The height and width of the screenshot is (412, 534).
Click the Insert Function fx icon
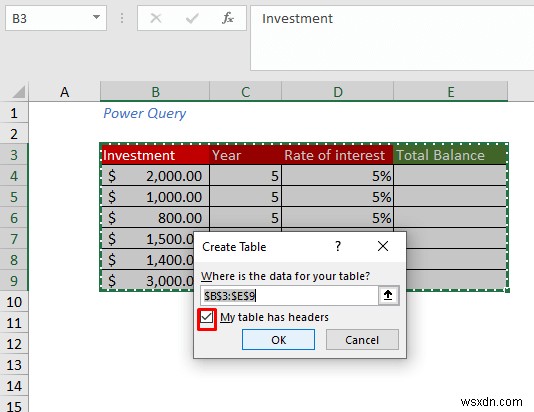tap(227, 18)
